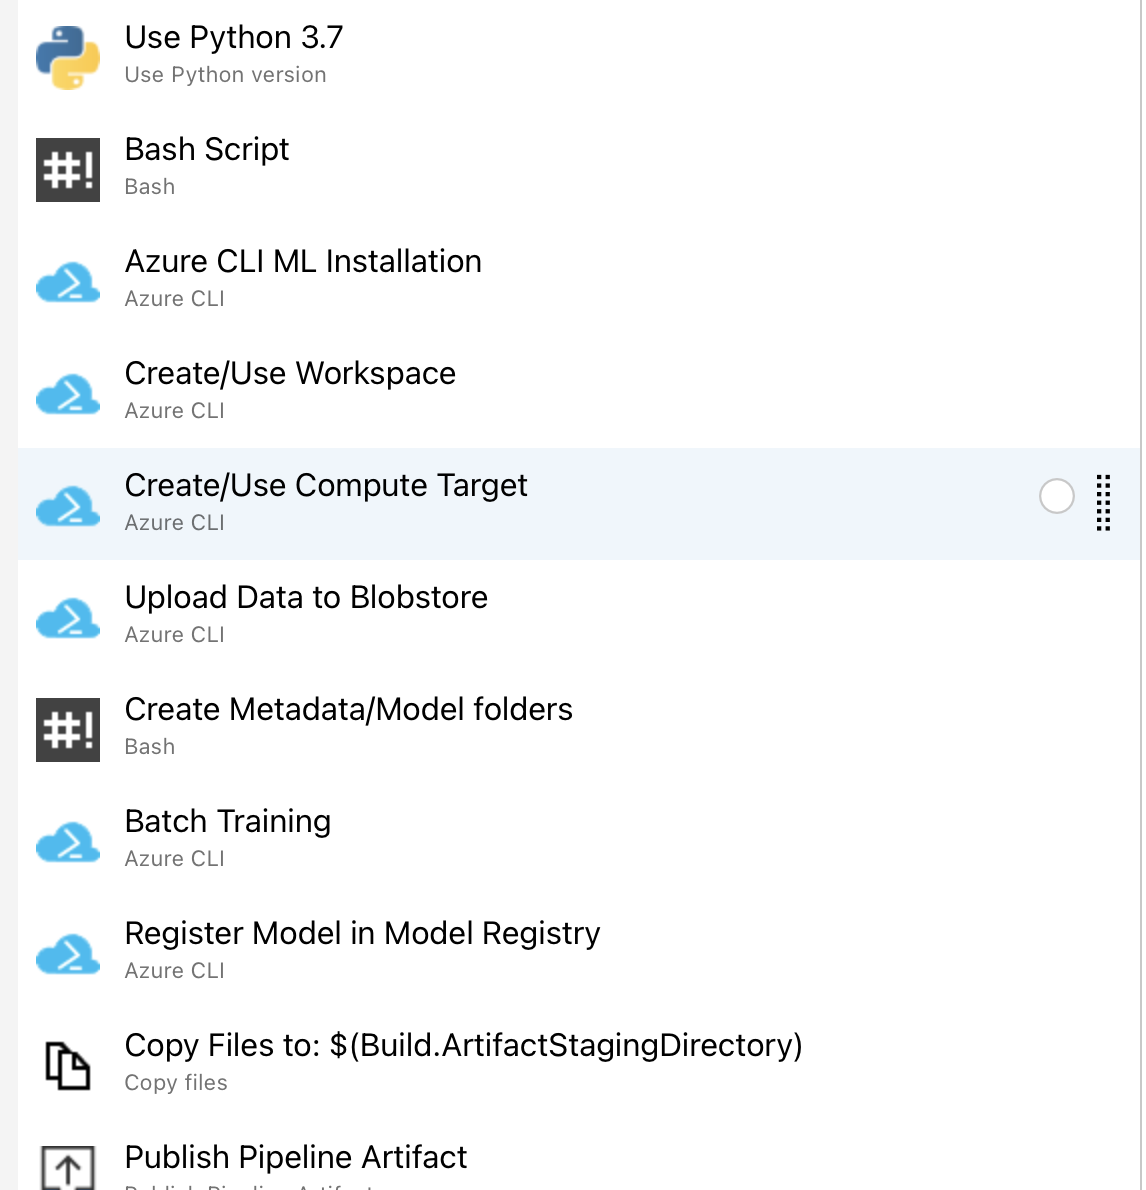Viewport: 1146px width, 1190px height.
Task: Open the Upload Data to Blobstore step
Action: click(x=306, y=597)
